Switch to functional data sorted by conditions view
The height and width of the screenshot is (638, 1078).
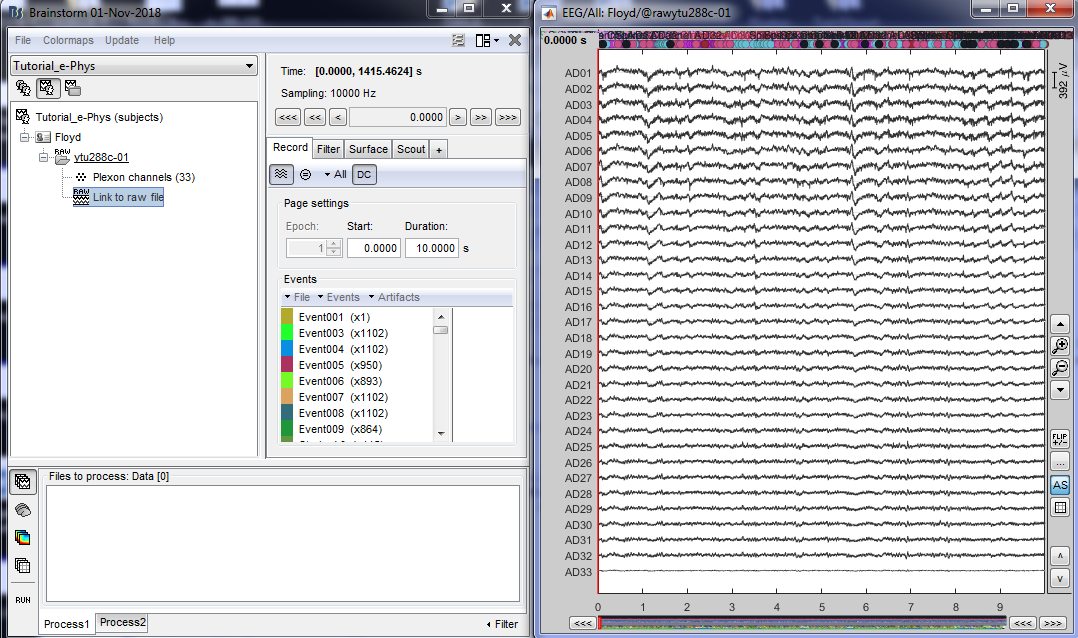(73, 88)
